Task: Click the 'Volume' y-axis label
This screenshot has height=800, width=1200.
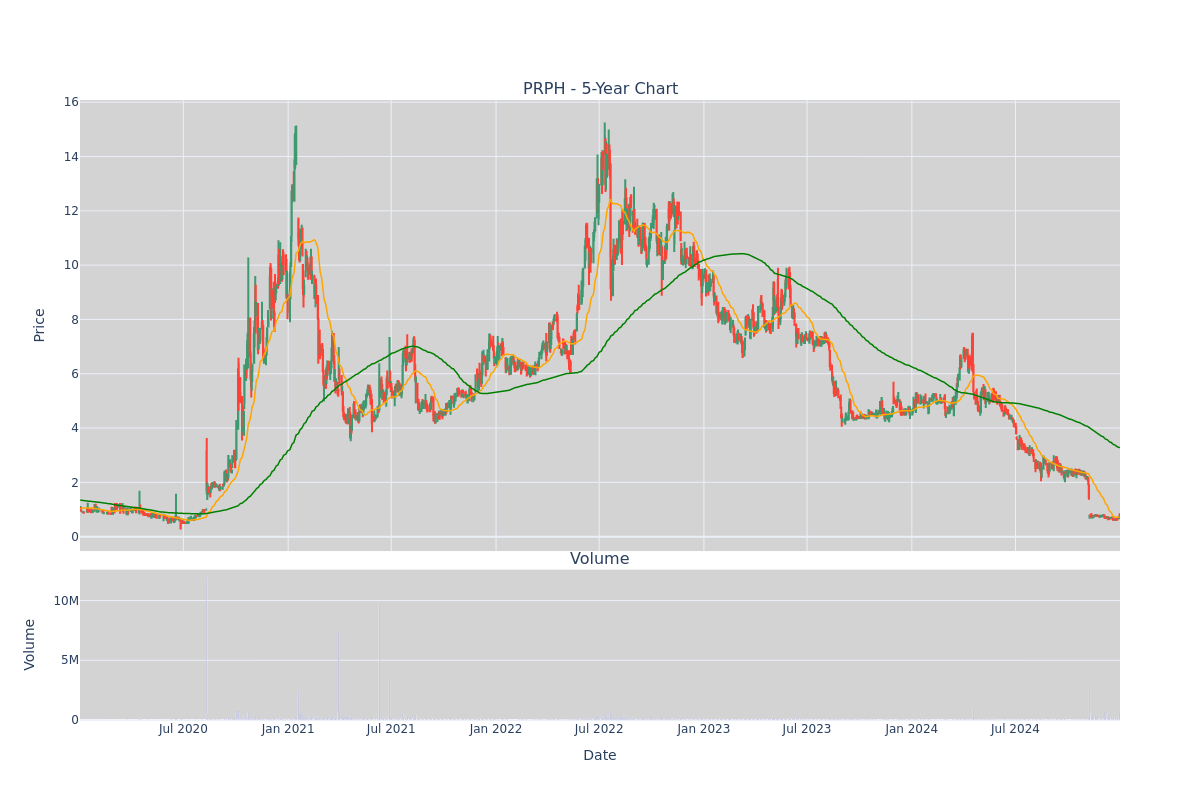Action: click(x=30, y=644)
